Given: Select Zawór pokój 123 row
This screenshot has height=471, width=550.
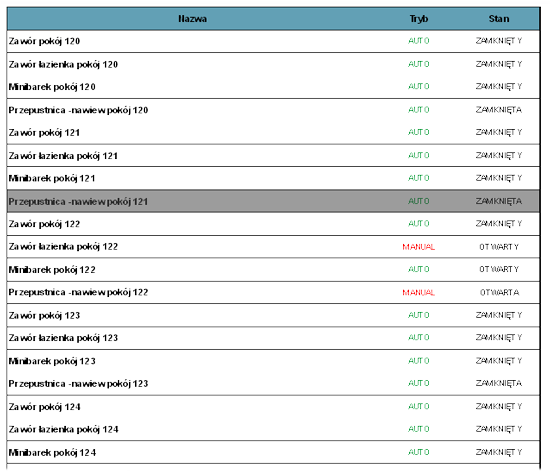Looking at the screenshot, I should (273, 315).
